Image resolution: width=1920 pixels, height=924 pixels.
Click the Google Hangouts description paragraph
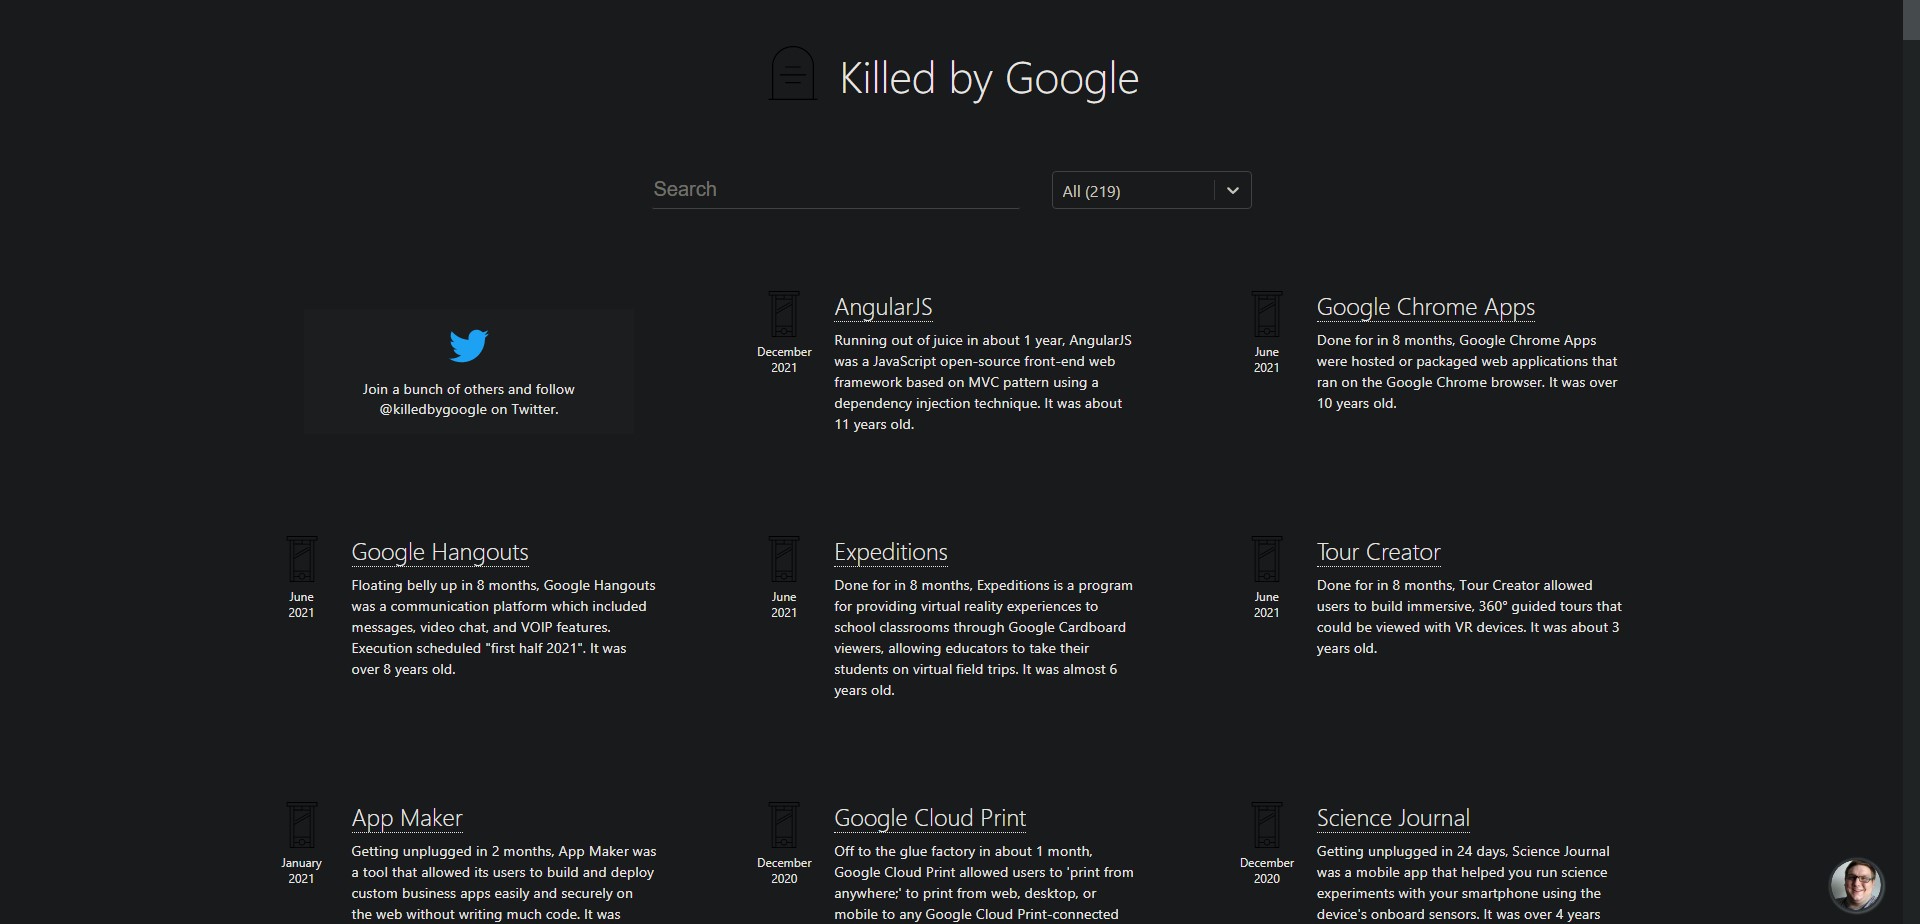pyautogui.click(x=503, y=627)
